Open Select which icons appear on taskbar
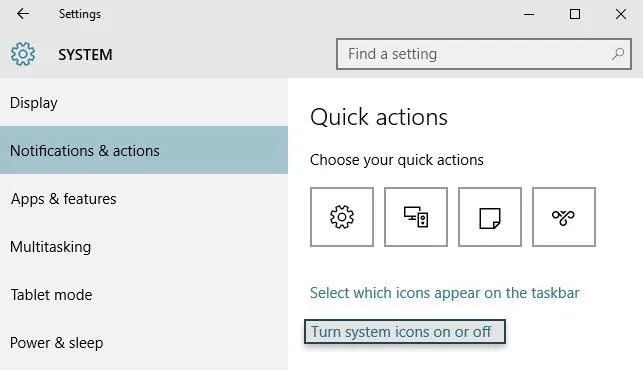The width and height of the screenshot is (643, 370). (445, 293)
